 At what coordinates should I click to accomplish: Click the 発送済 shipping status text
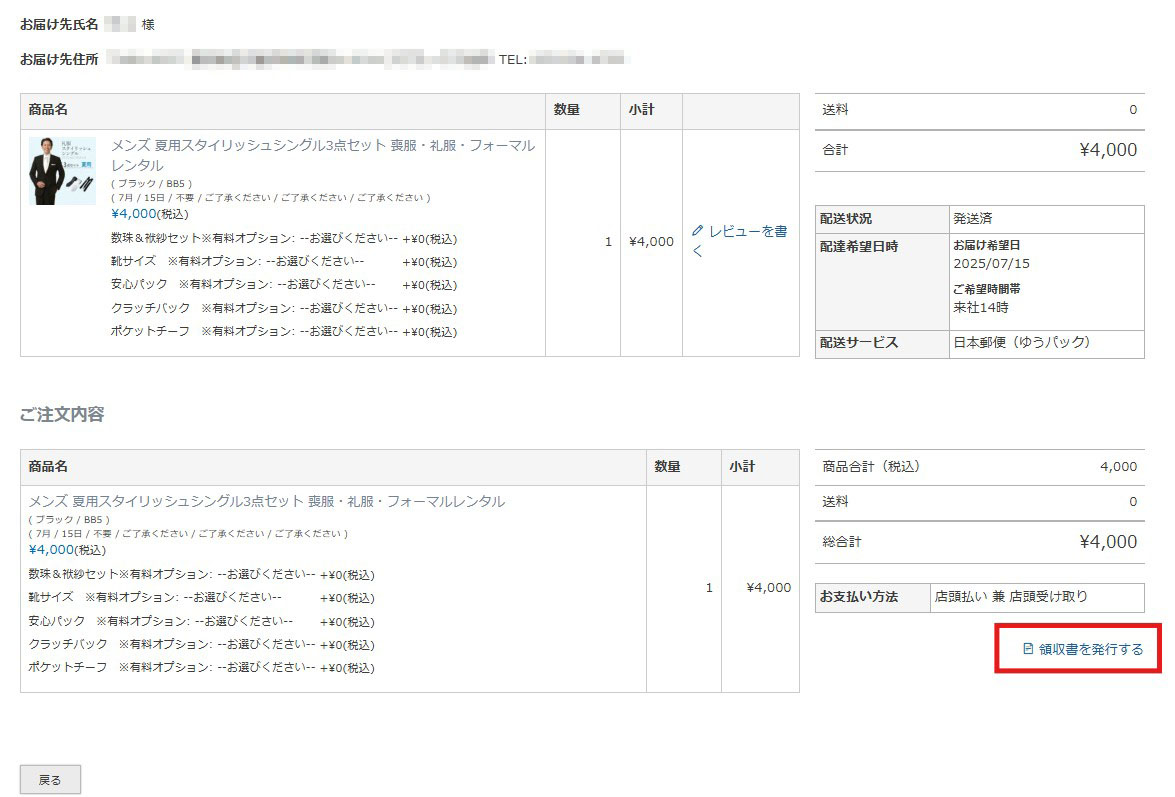coord(973,218)
